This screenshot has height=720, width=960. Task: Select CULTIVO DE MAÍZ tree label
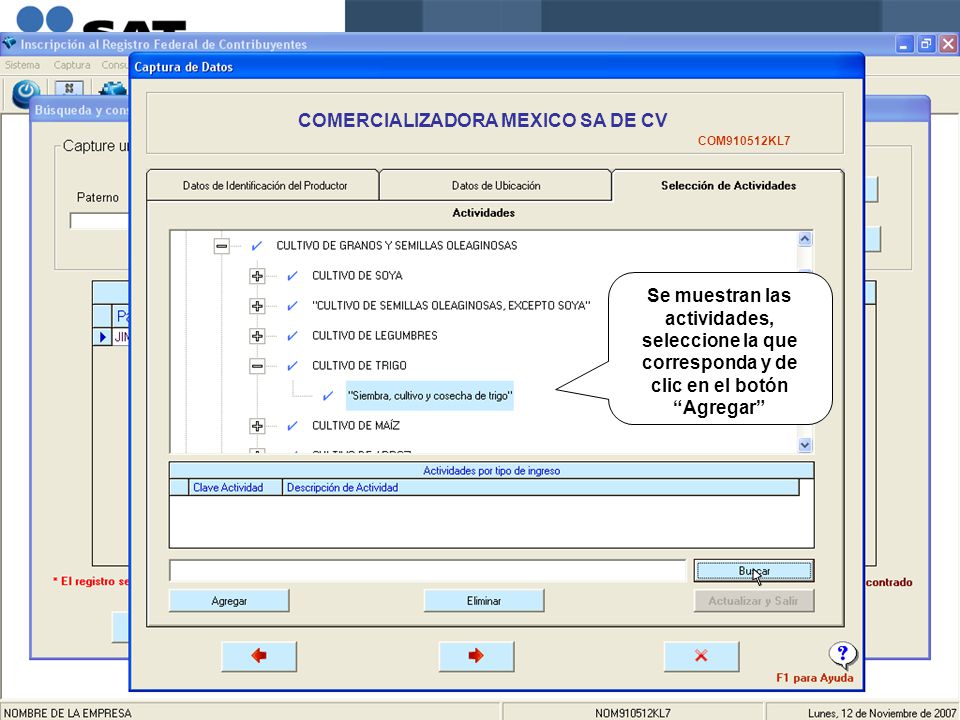(x=356, y=426)
